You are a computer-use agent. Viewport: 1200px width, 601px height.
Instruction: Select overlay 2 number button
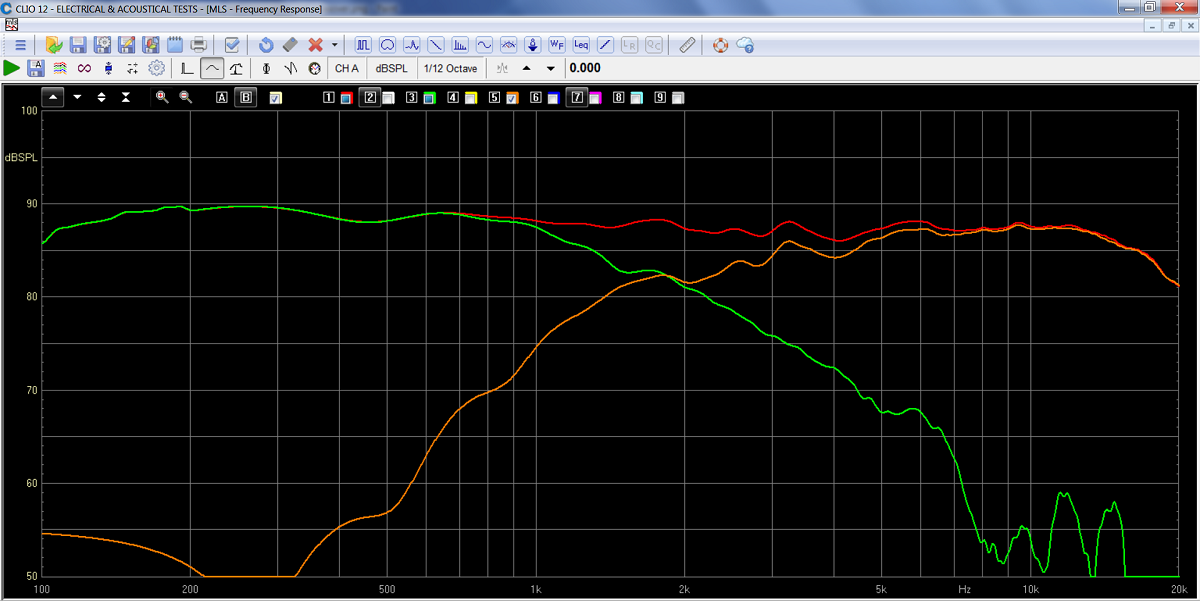tap(370, 98)
